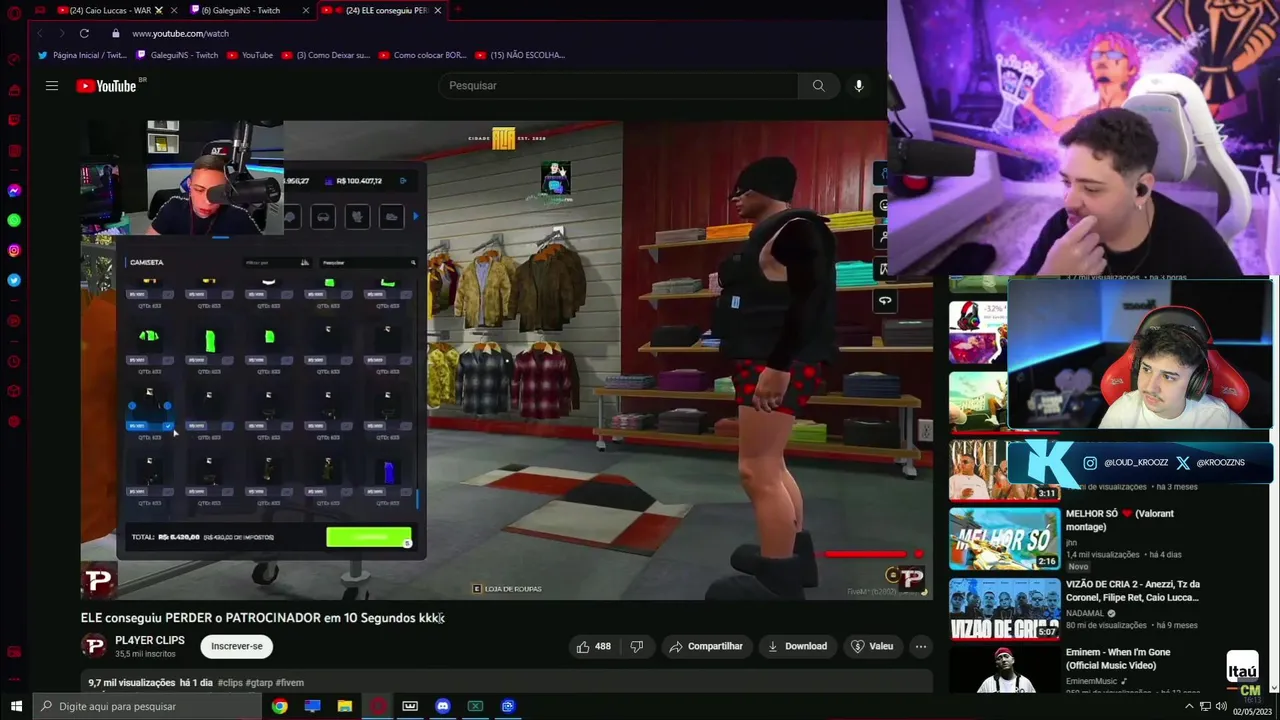Click the Valeu thanks button
1280x720 pixels.
pos(871,646)
